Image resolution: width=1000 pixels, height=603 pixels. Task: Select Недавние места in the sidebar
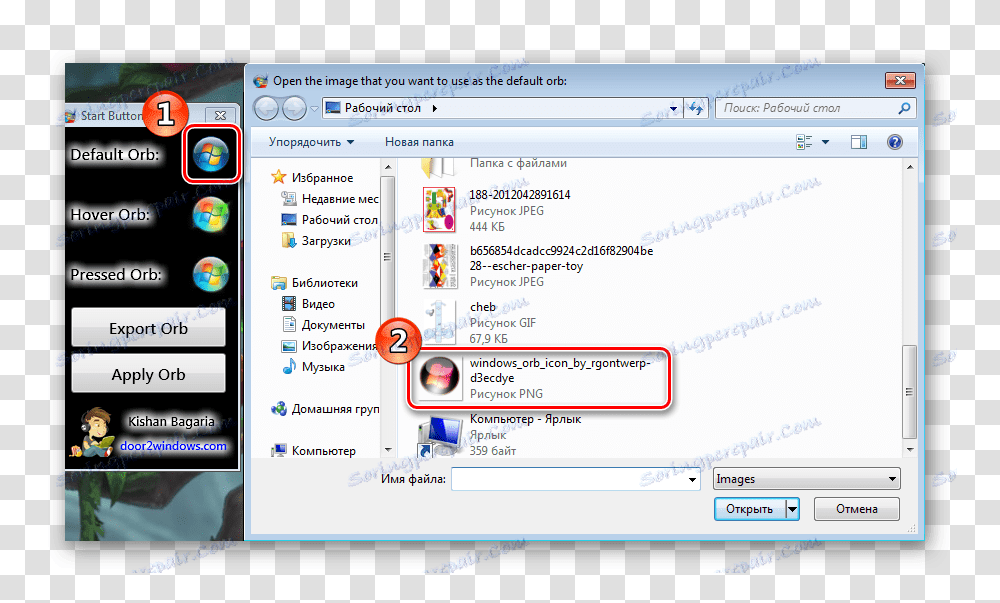pyautogui.click(x=340, y=199)
